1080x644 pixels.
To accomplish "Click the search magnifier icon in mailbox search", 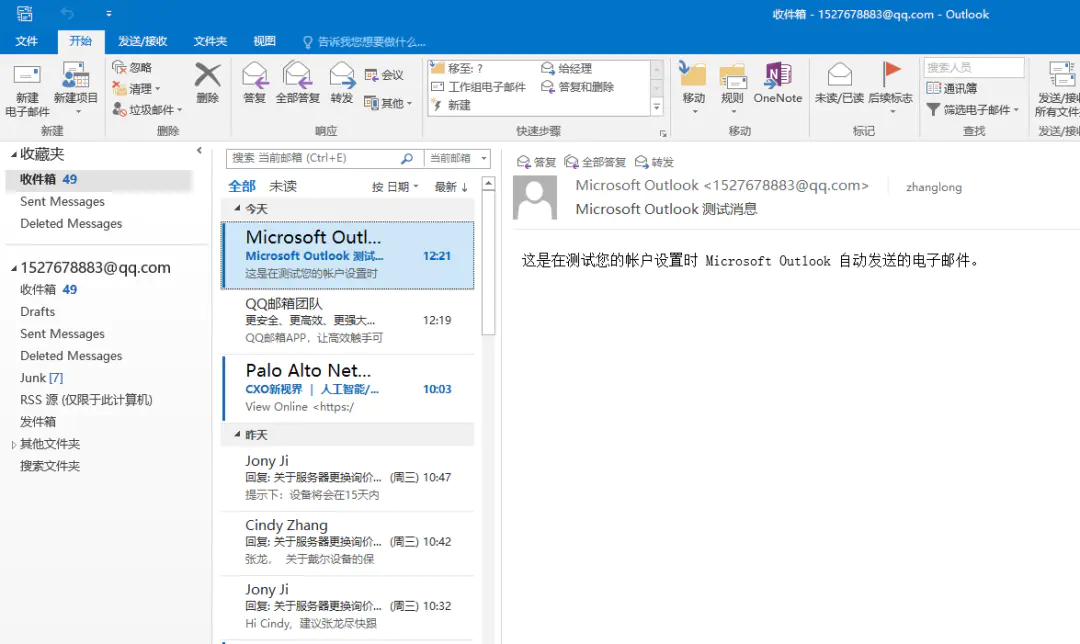I will tap(406, 158).
